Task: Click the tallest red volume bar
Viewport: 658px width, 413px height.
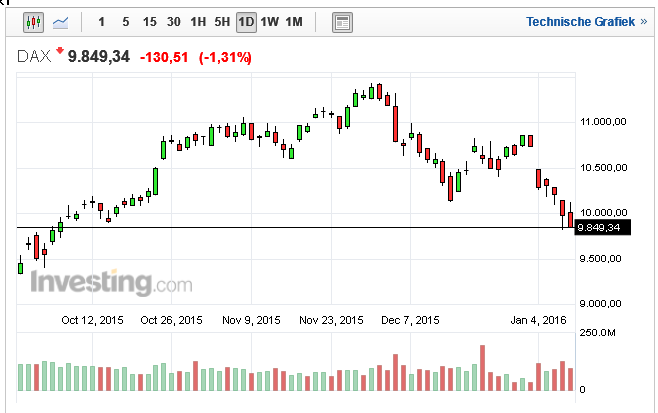Action: (483, 368)
